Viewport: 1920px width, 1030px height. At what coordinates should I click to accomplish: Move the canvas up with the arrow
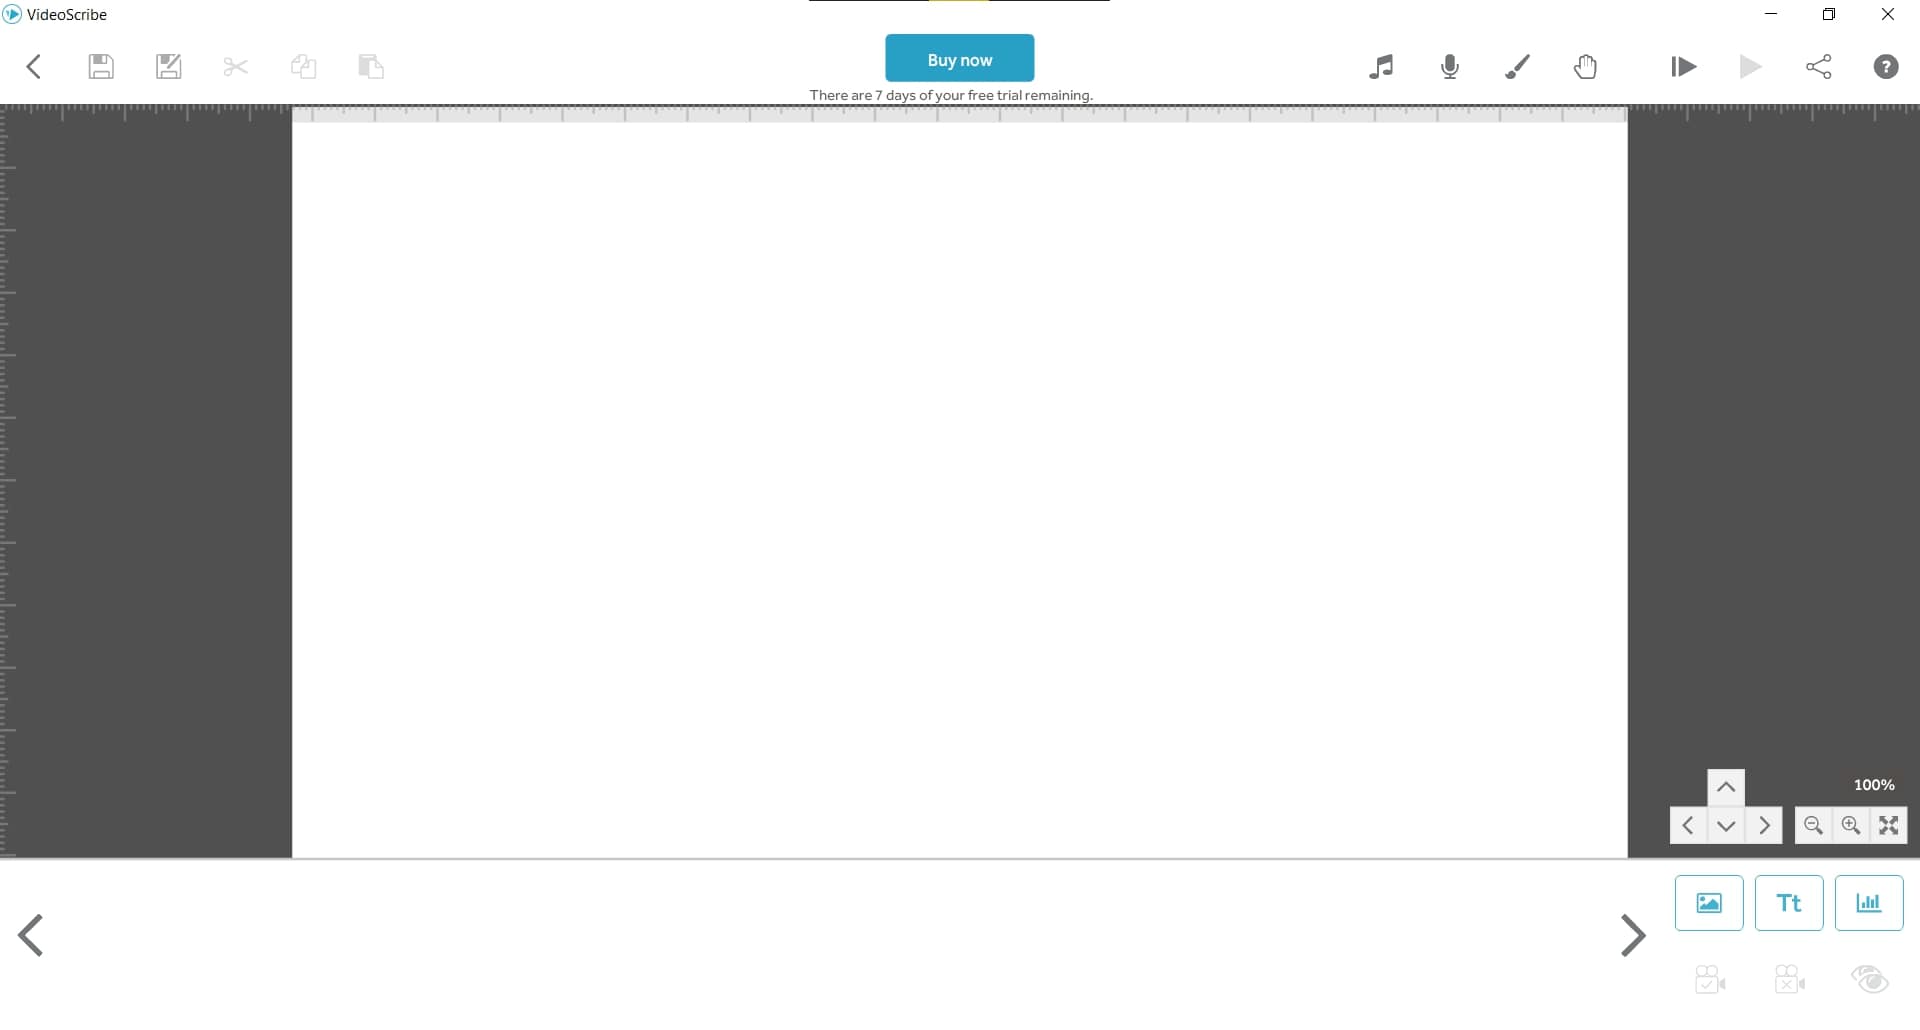point(1726,788)
